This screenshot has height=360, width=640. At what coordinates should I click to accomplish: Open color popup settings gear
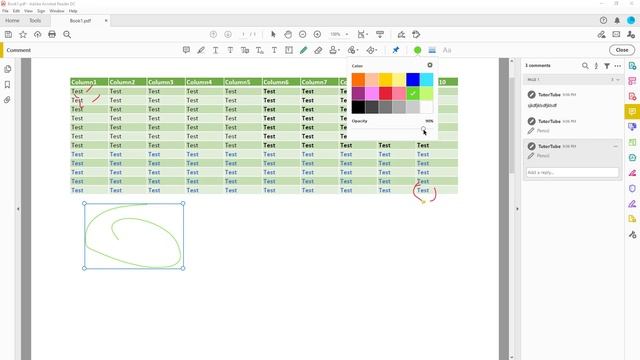(430, 65)
